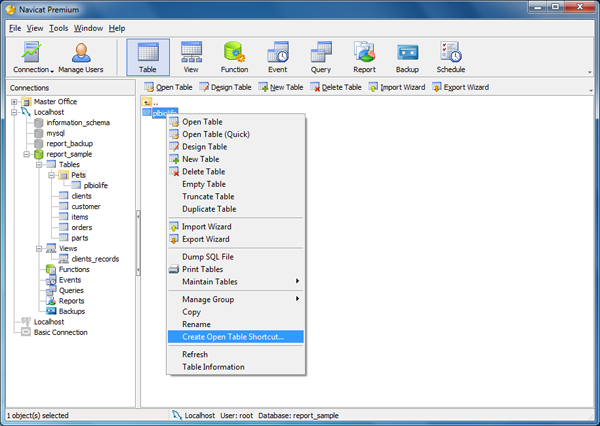
Task: Open Manage Group submenu
Action: [x=236, y=299]
